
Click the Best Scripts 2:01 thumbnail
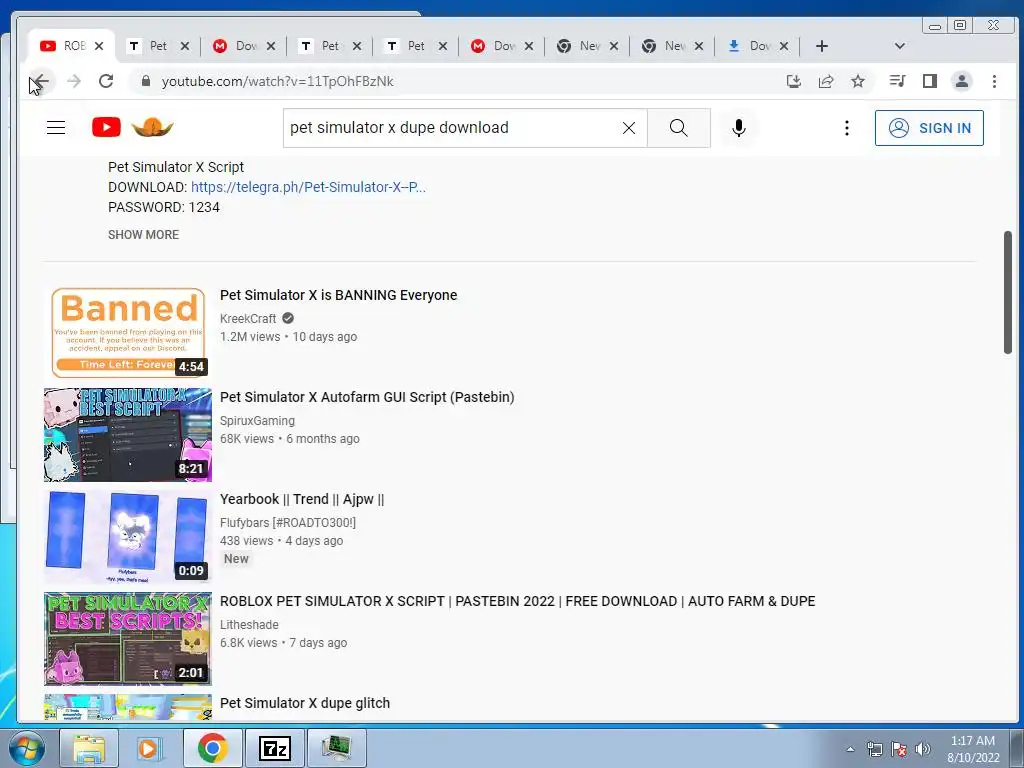(x=128, y=639)
